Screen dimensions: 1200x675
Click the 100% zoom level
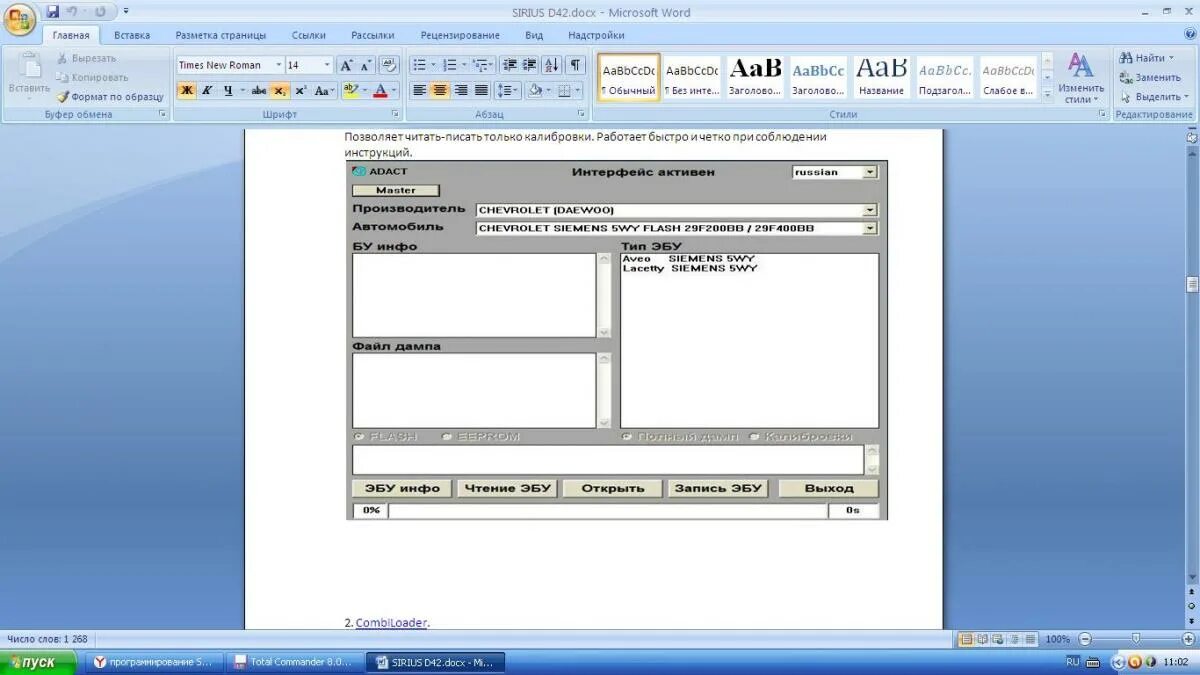[1057, 639]
